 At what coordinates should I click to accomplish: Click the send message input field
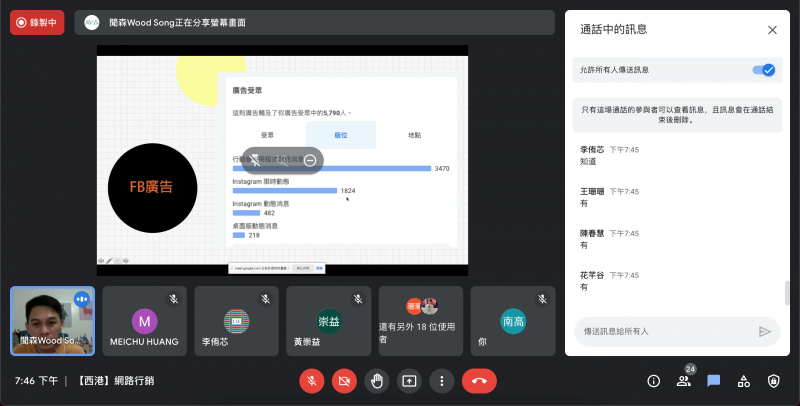tap(668, 332)
